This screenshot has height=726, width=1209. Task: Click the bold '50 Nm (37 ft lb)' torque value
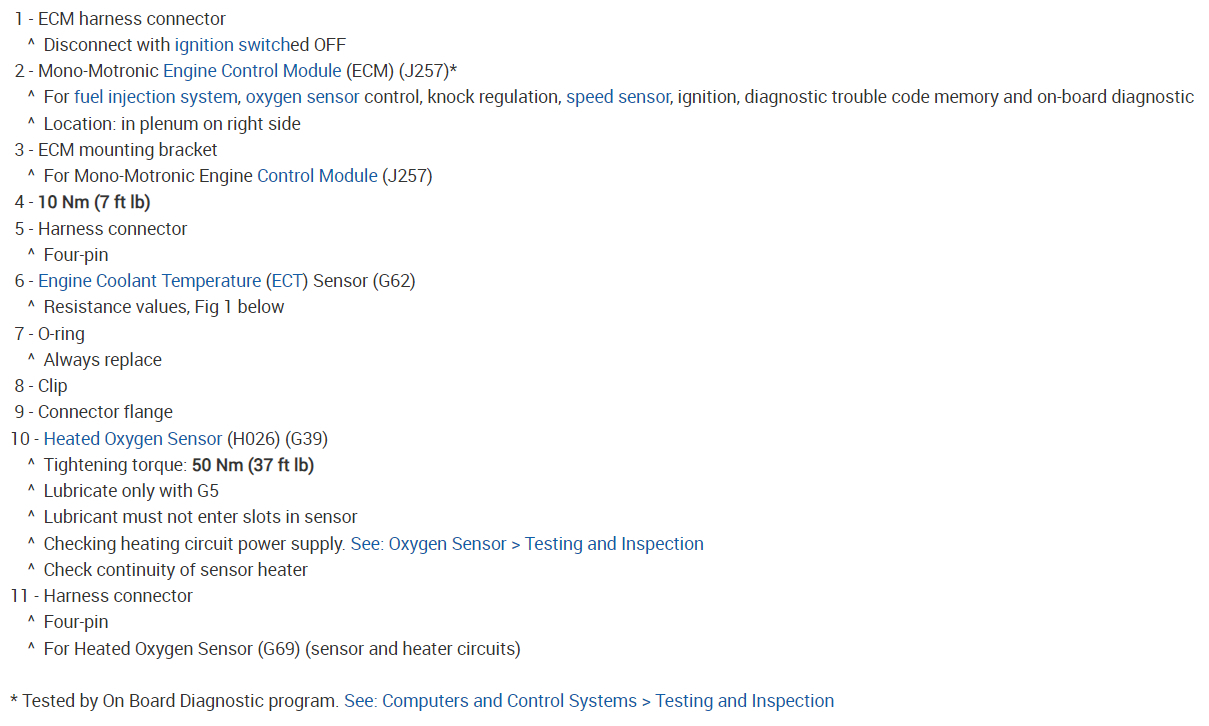(253, 465)
